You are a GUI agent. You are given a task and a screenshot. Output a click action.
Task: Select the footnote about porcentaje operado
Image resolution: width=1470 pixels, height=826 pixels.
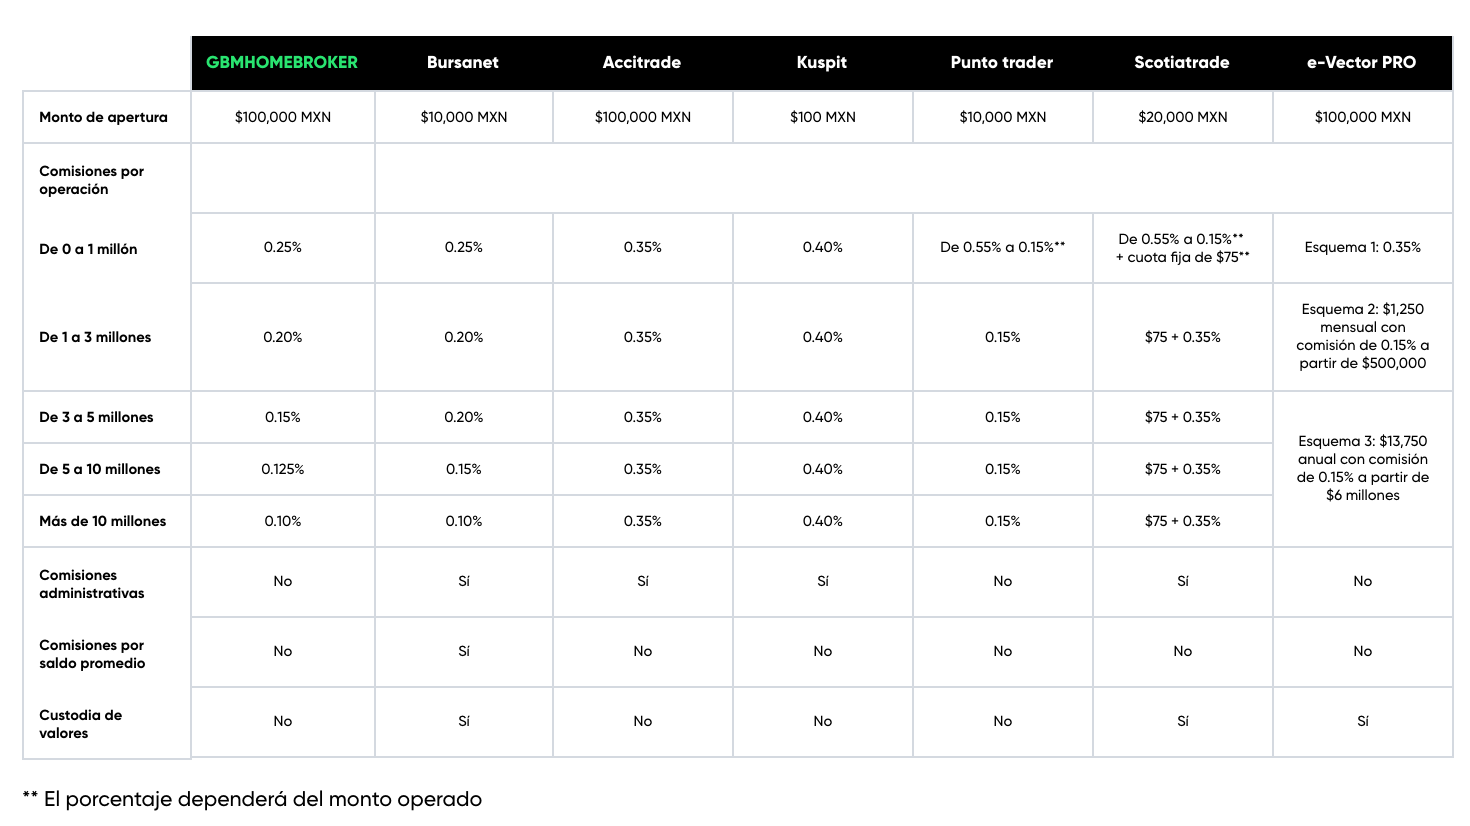pos(252,799)
